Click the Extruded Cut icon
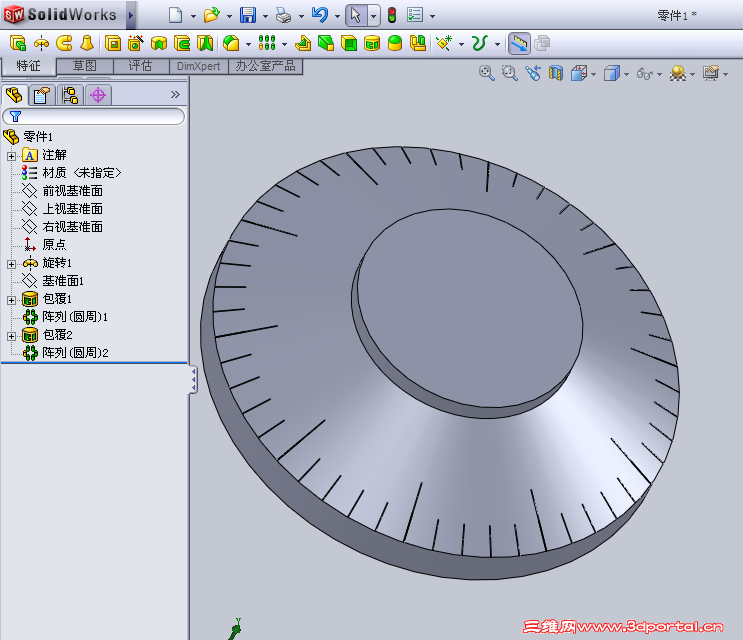 113,43
